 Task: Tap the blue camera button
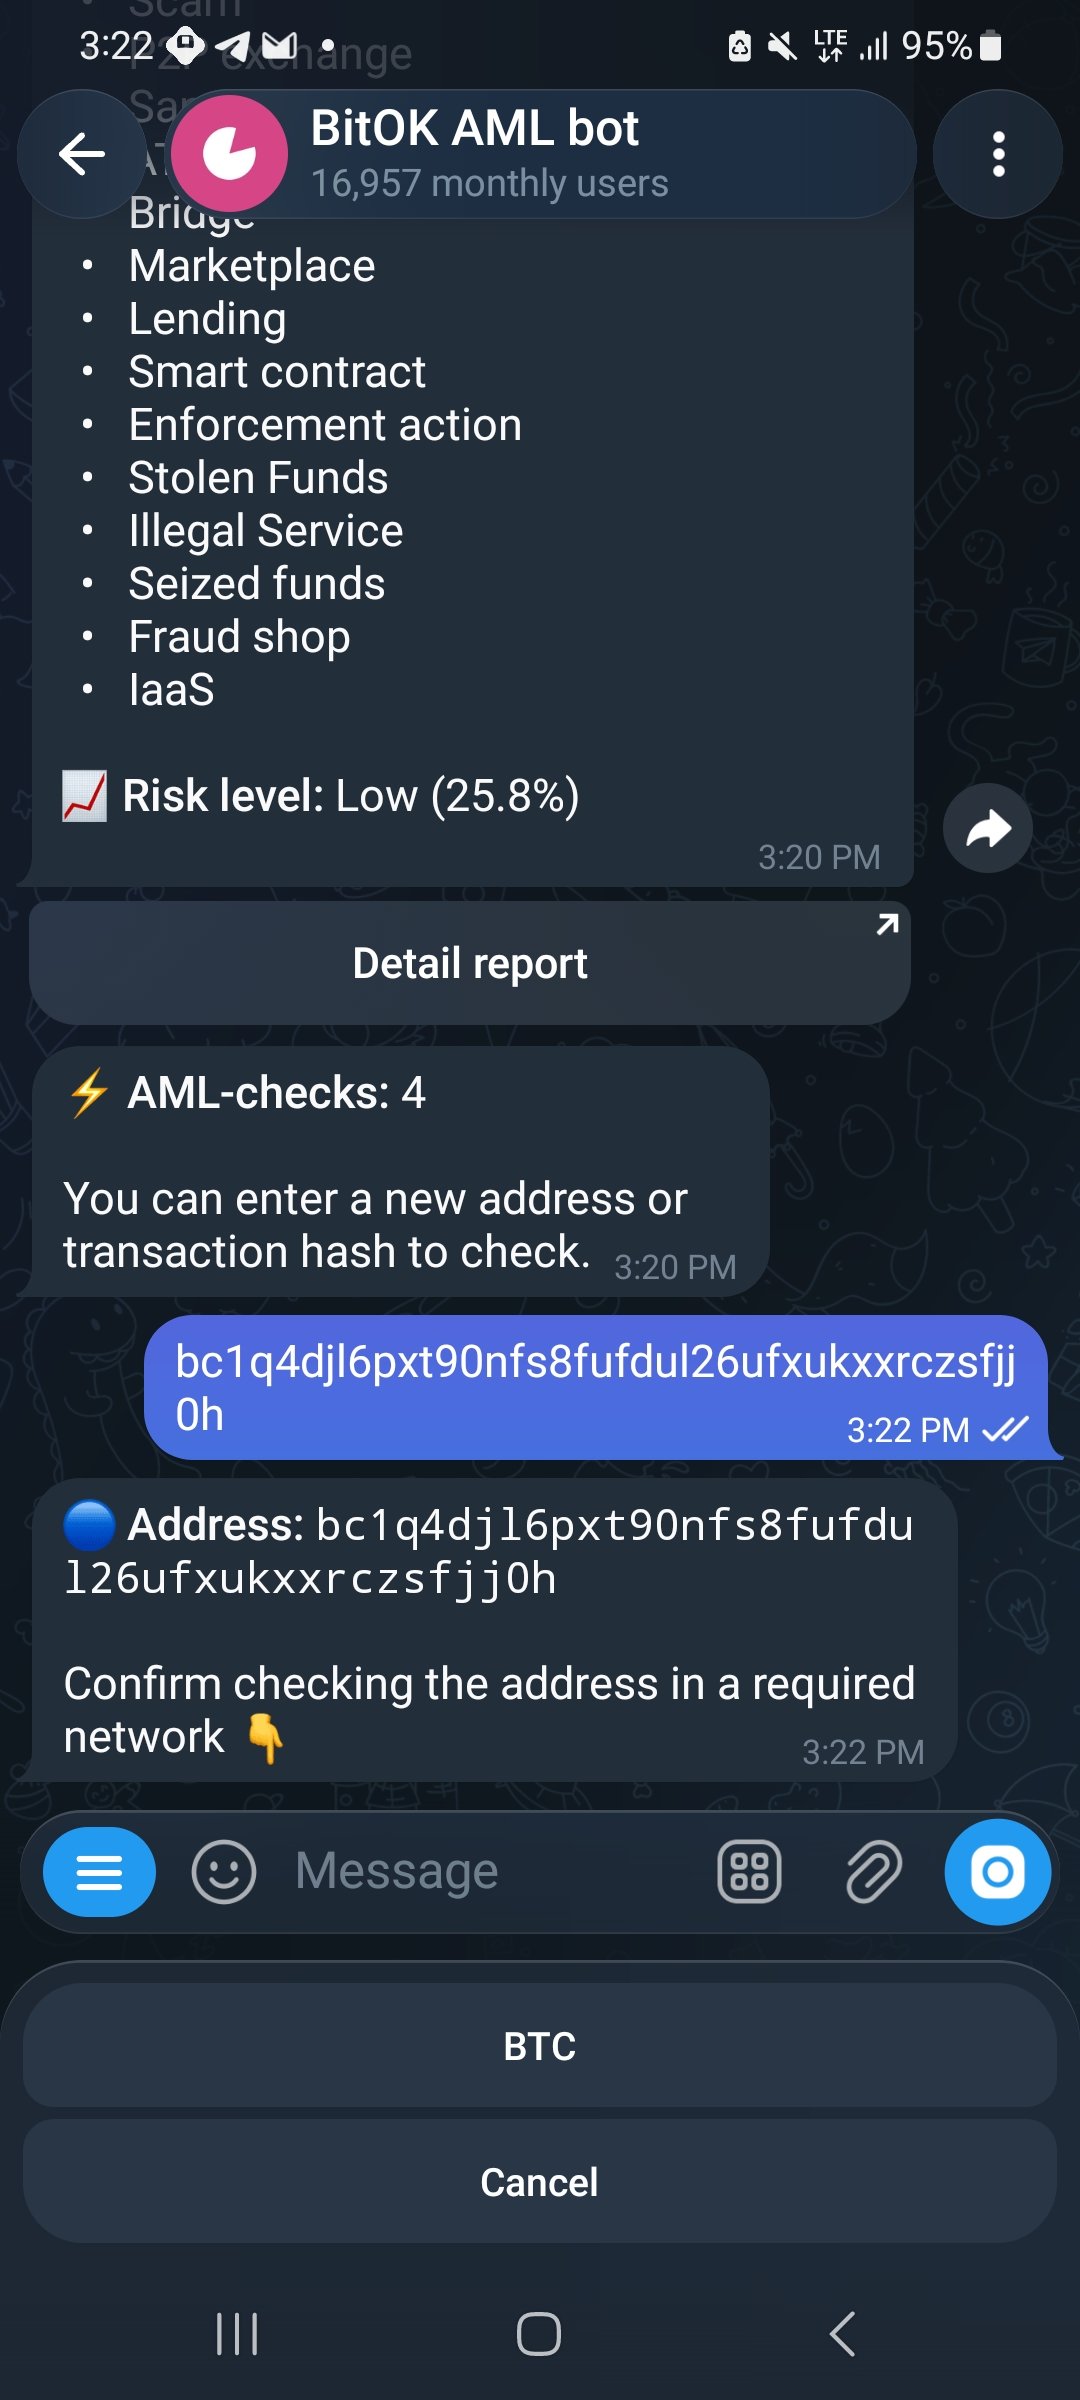(x=998, y=1872)
